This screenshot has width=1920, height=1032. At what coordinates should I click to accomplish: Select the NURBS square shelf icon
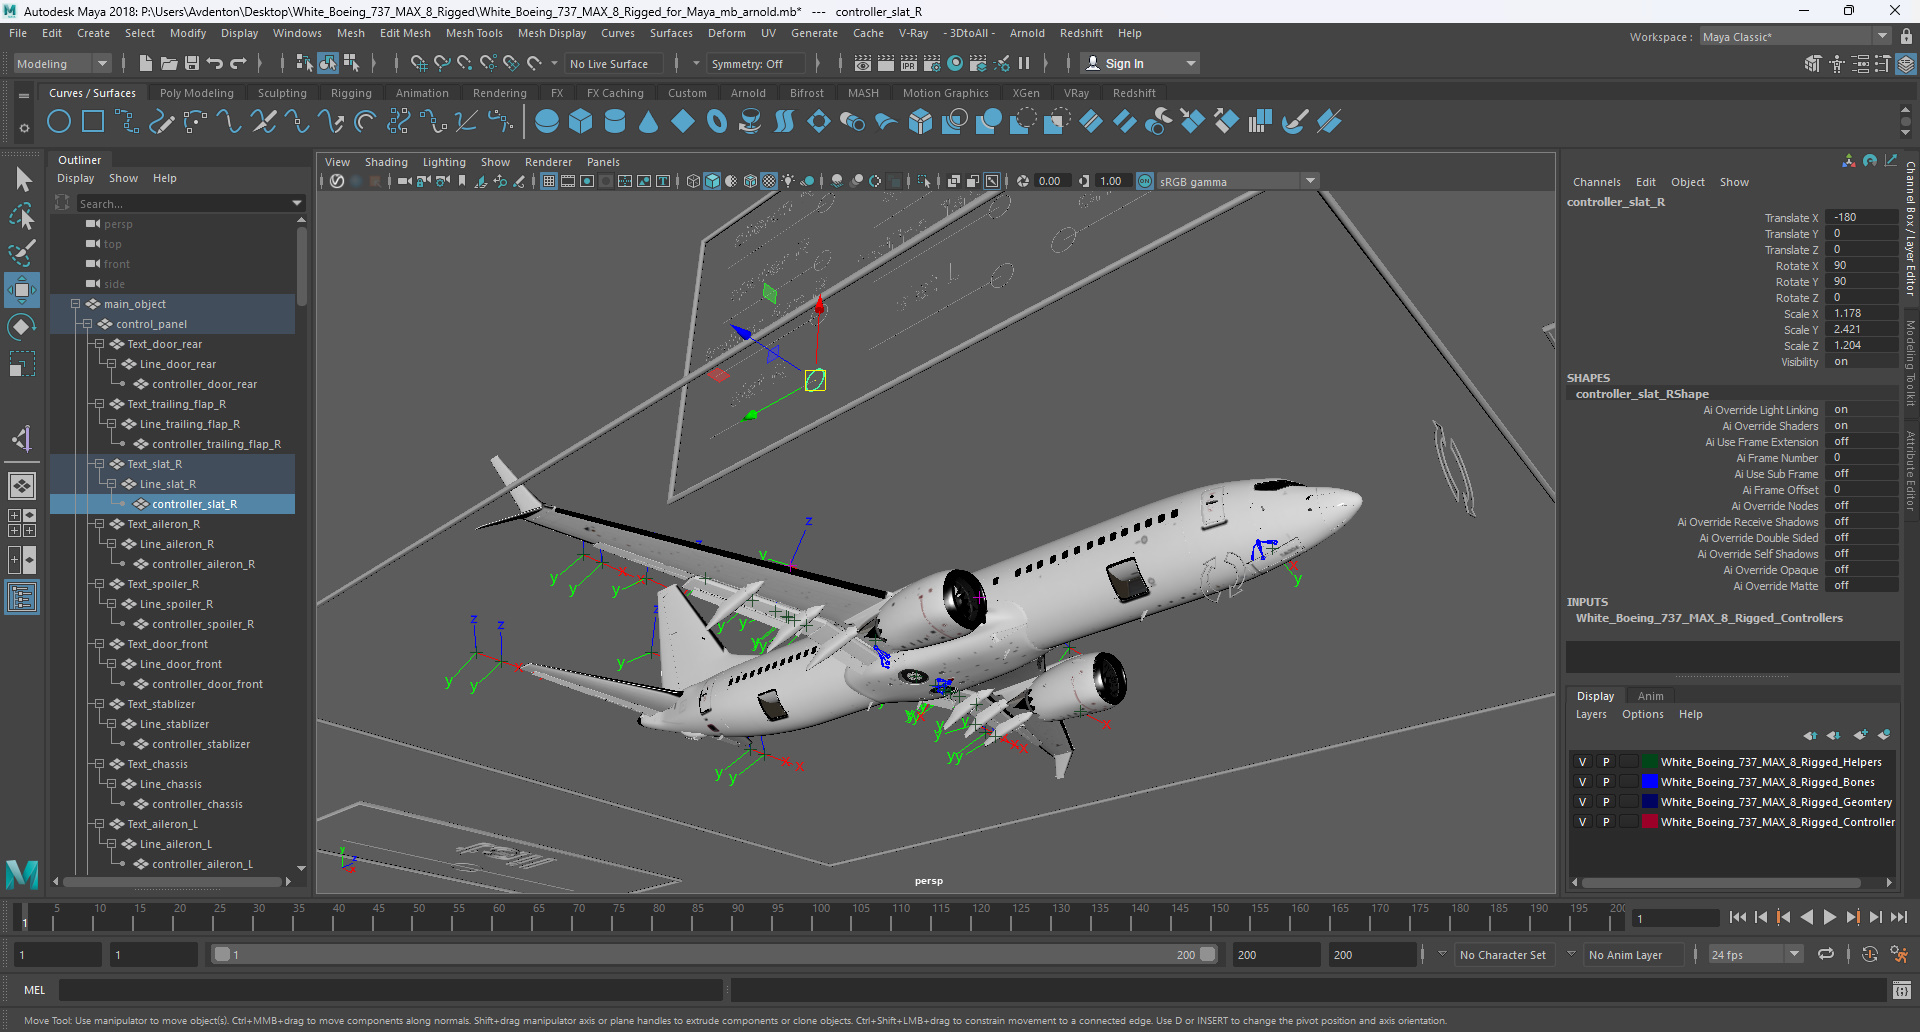(93, 122)
